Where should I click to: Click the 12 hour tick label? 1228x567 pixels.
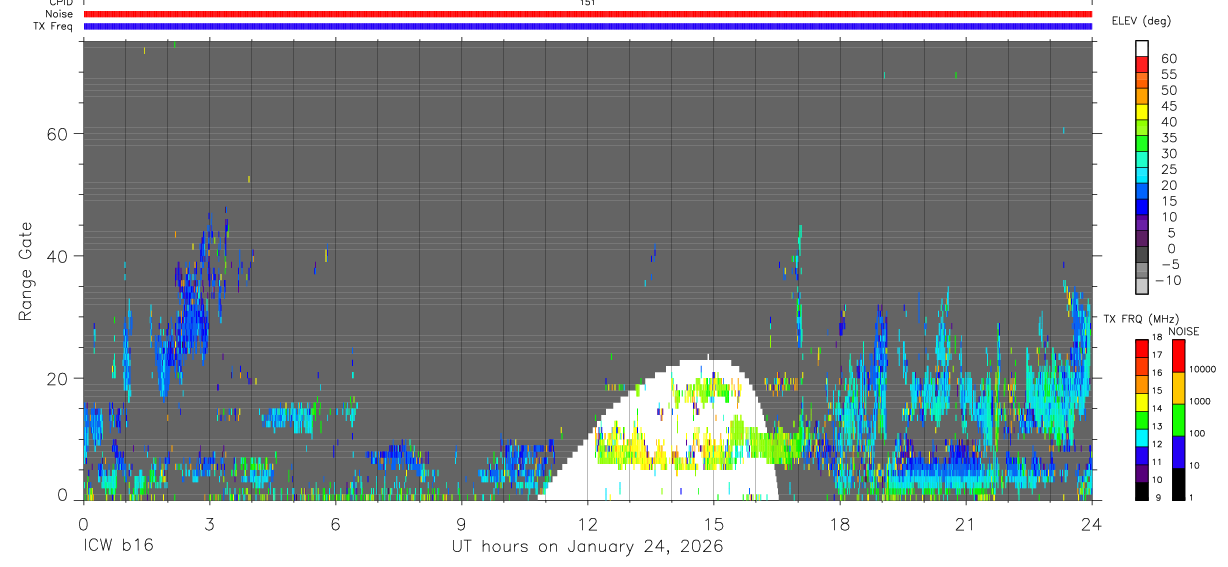(587, 524)
